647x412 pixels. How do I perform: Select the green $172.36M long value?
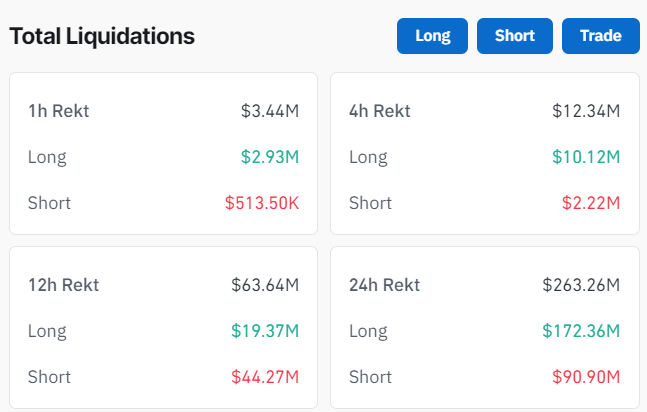pyautogui.click(x=581, y=331)
